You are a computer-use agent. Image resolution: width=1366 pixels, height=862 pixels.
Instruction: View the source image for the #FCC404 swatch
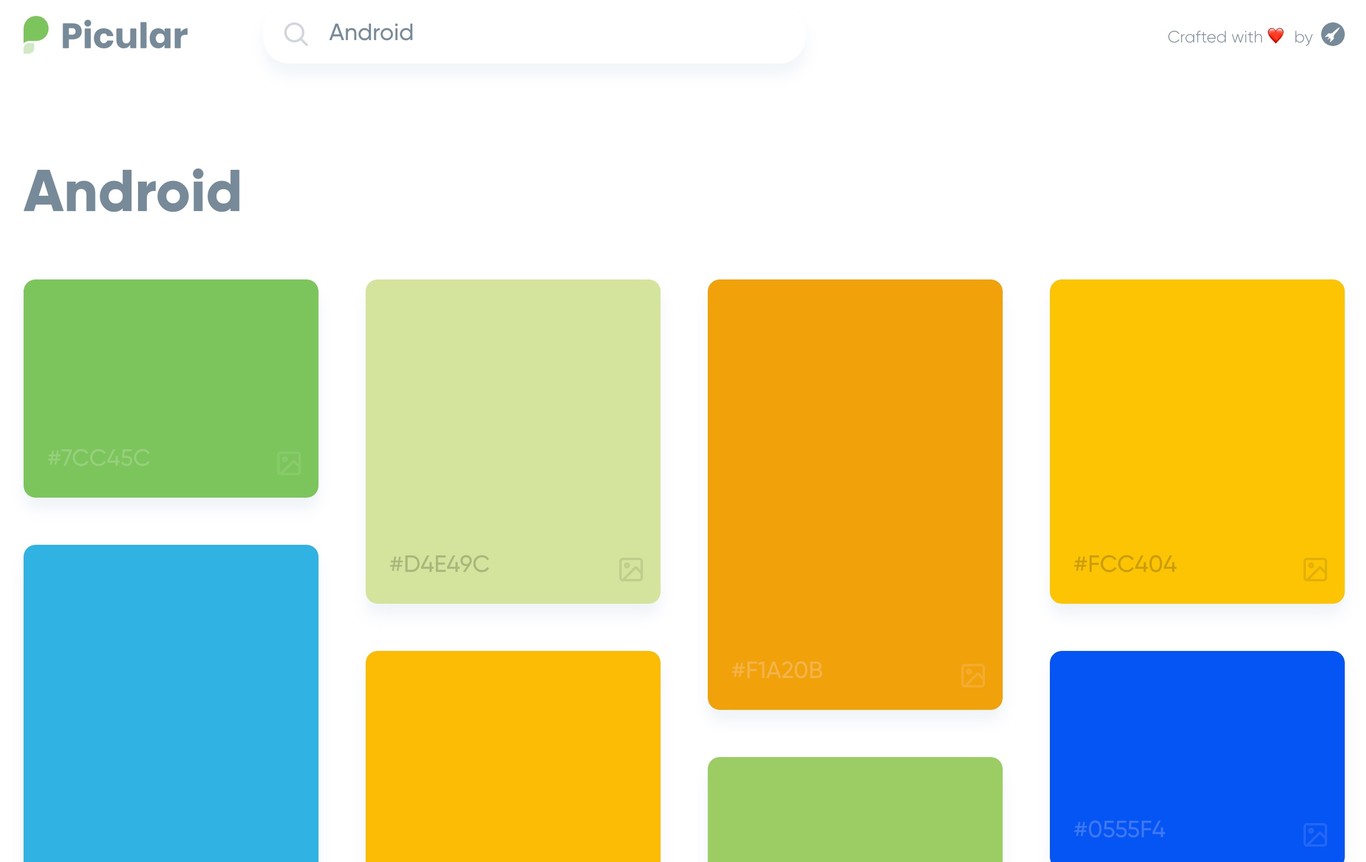tap(1314, 570)
